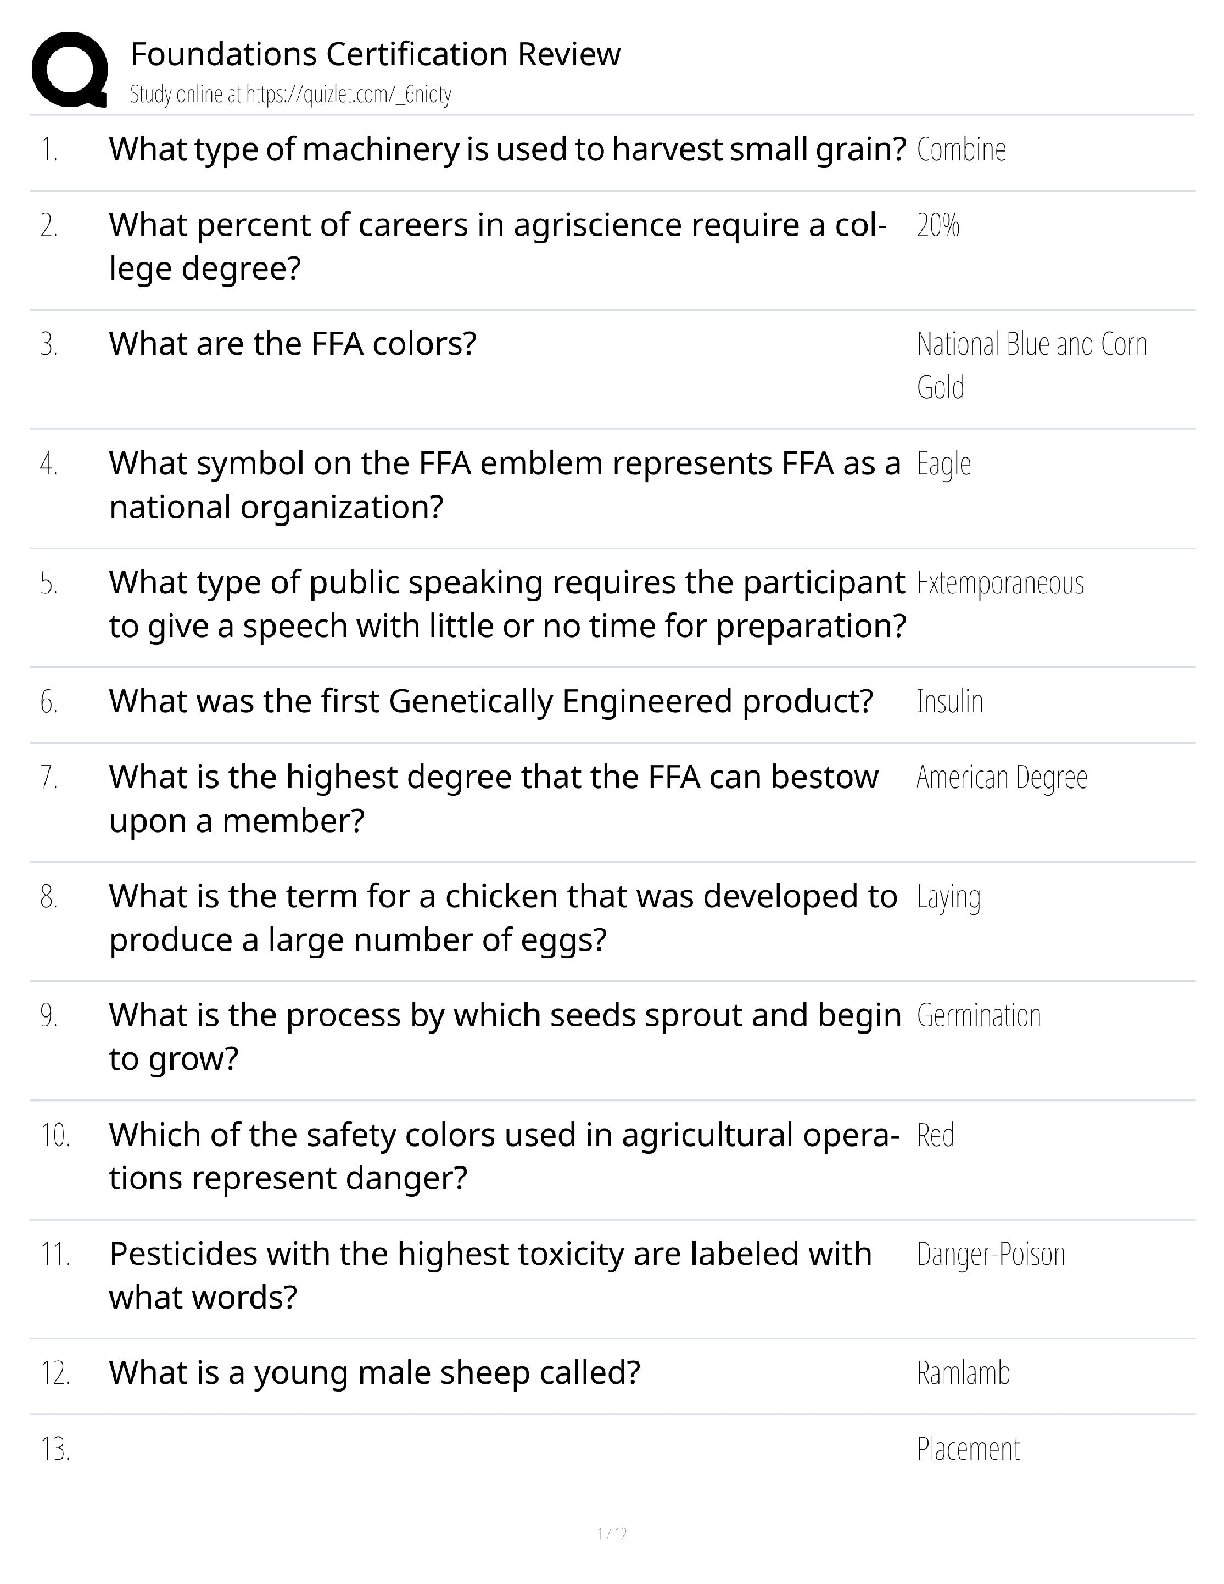
Task: Open the quizlet.com study link
Action: pyautogui.click(x=290, y=95)
